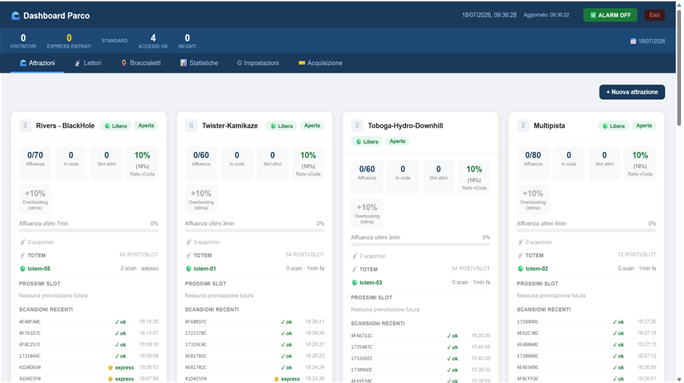Toggle the Aperta badge on Toboga-Hydro-Downhill
Viewport: 684px width, 383px height.
click(x=397, y=141)
